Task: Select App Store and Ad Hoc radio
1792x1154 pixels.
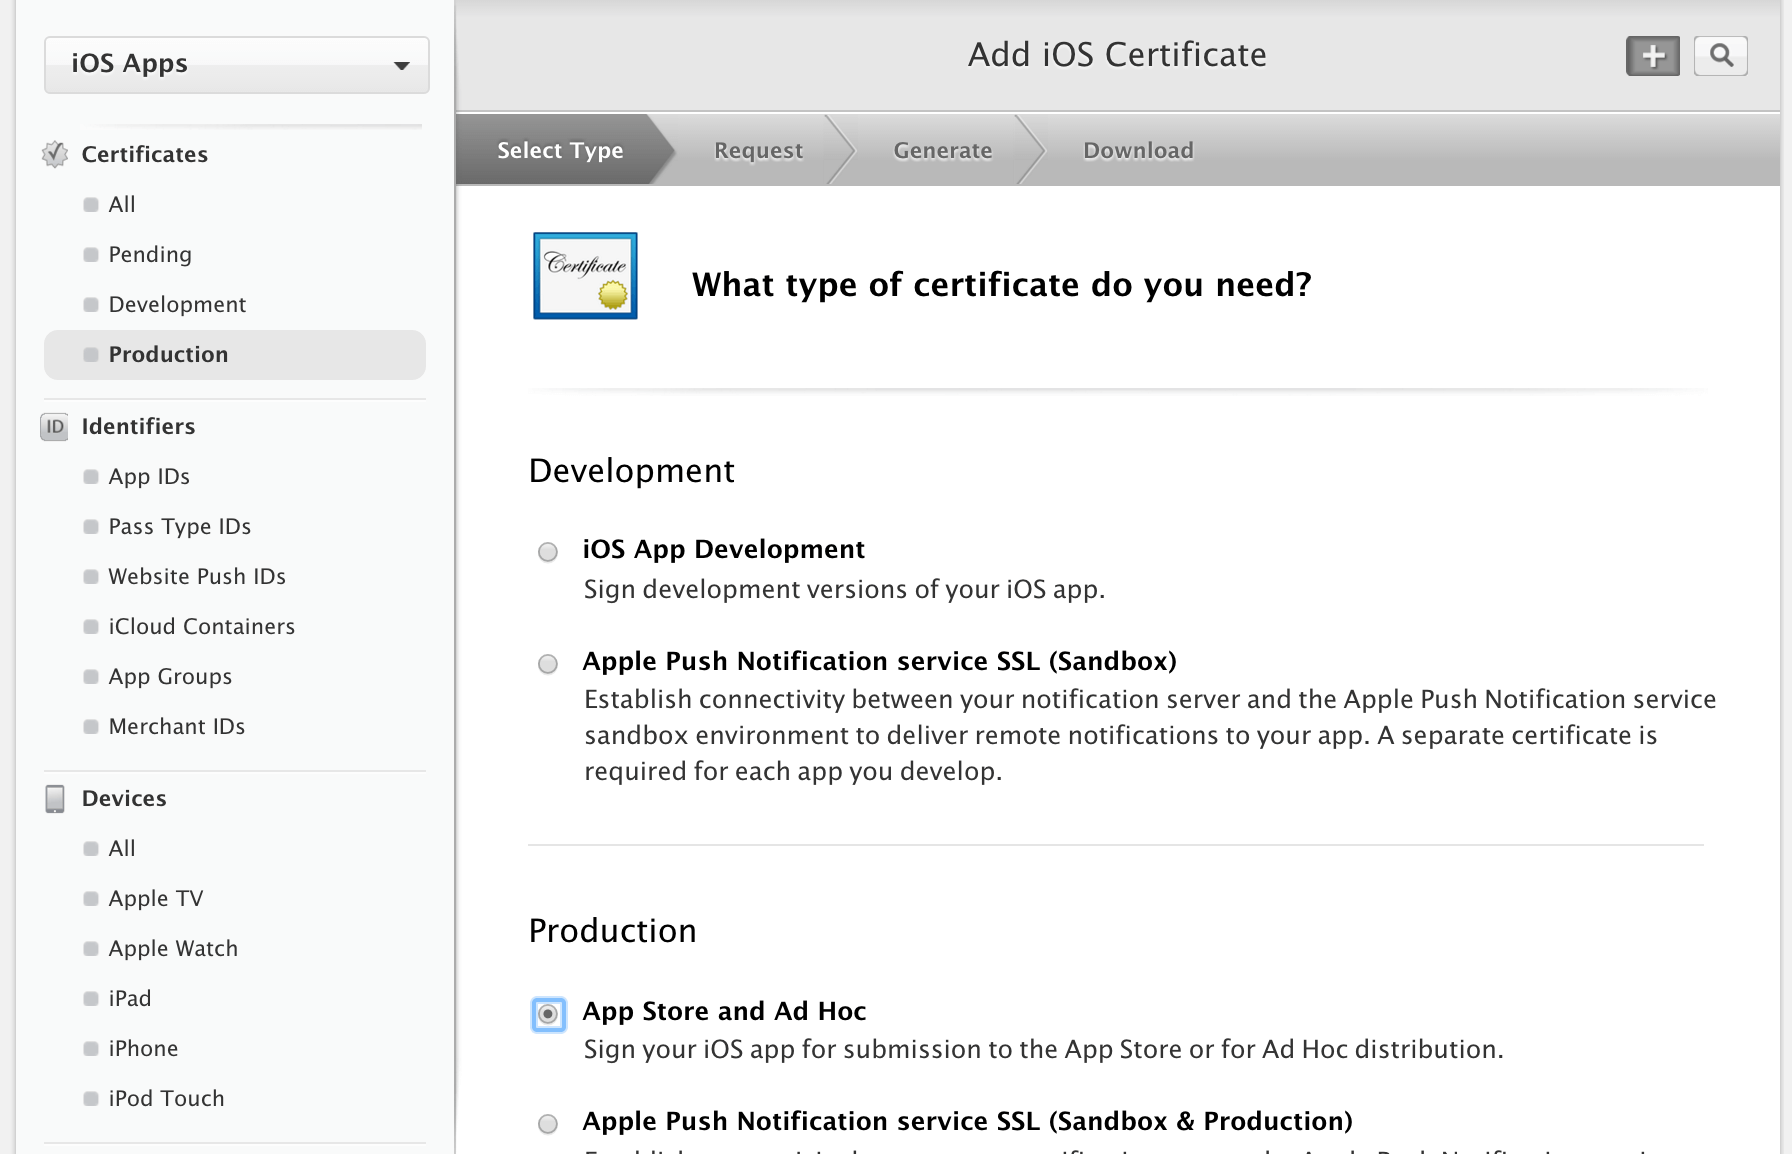Action: pyautogui.click(x=548, y=1014)
